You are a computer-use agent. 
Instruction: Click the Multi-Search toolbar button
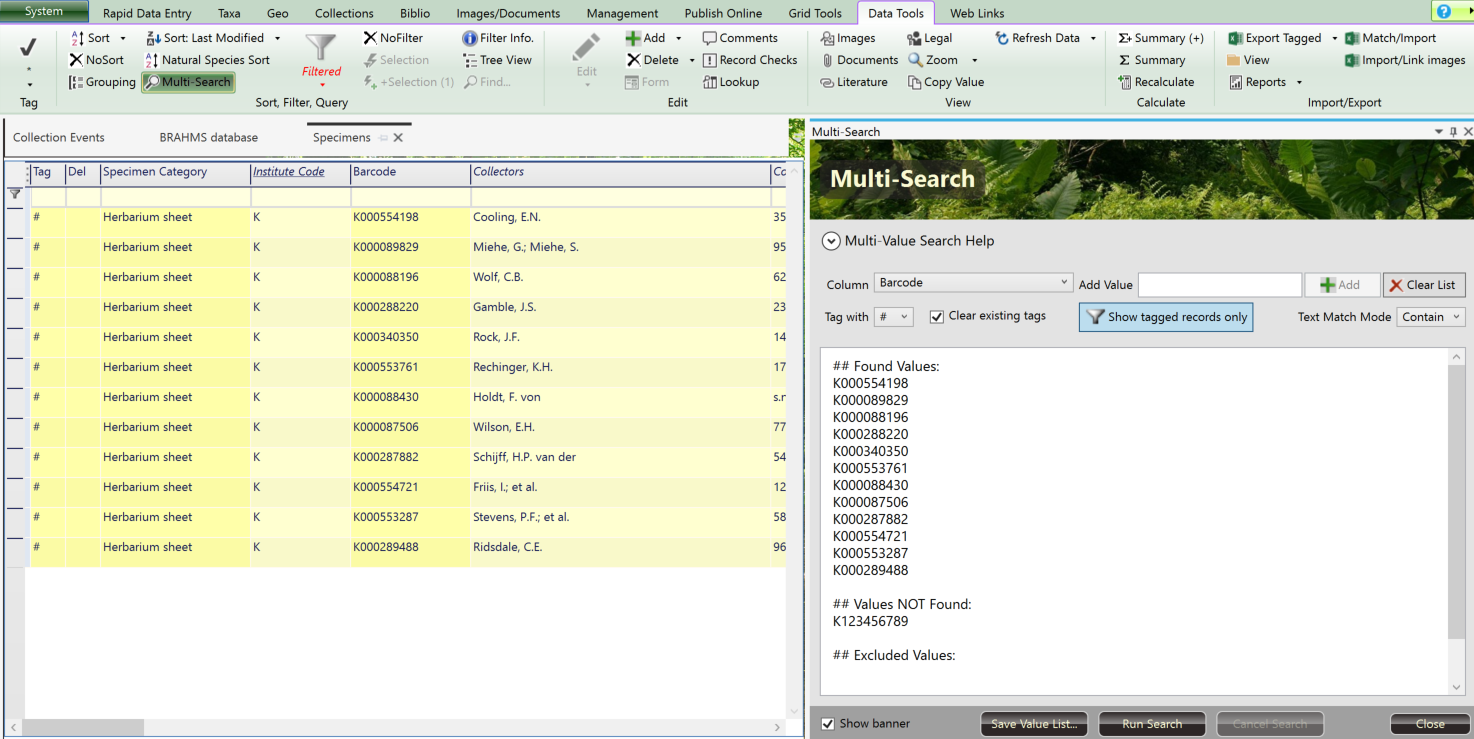[188, 82]
